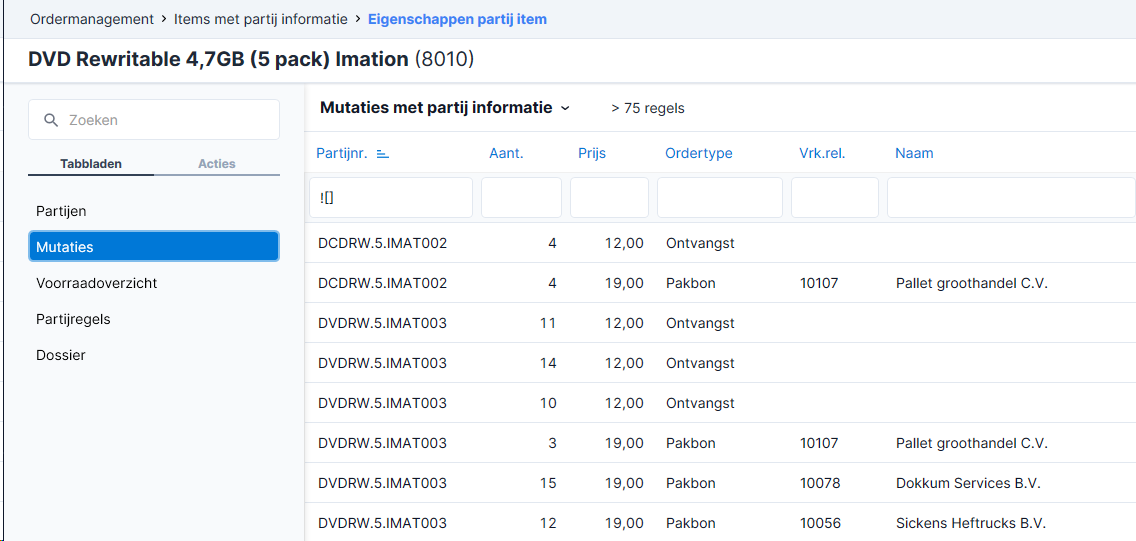Click the sort icon next to Partijnr.

coord(383,154)
